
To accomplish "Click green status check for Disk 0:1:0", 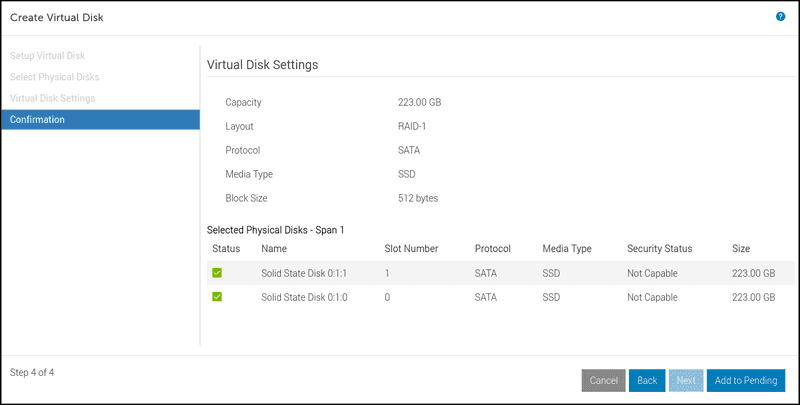I will pos(217,297).
